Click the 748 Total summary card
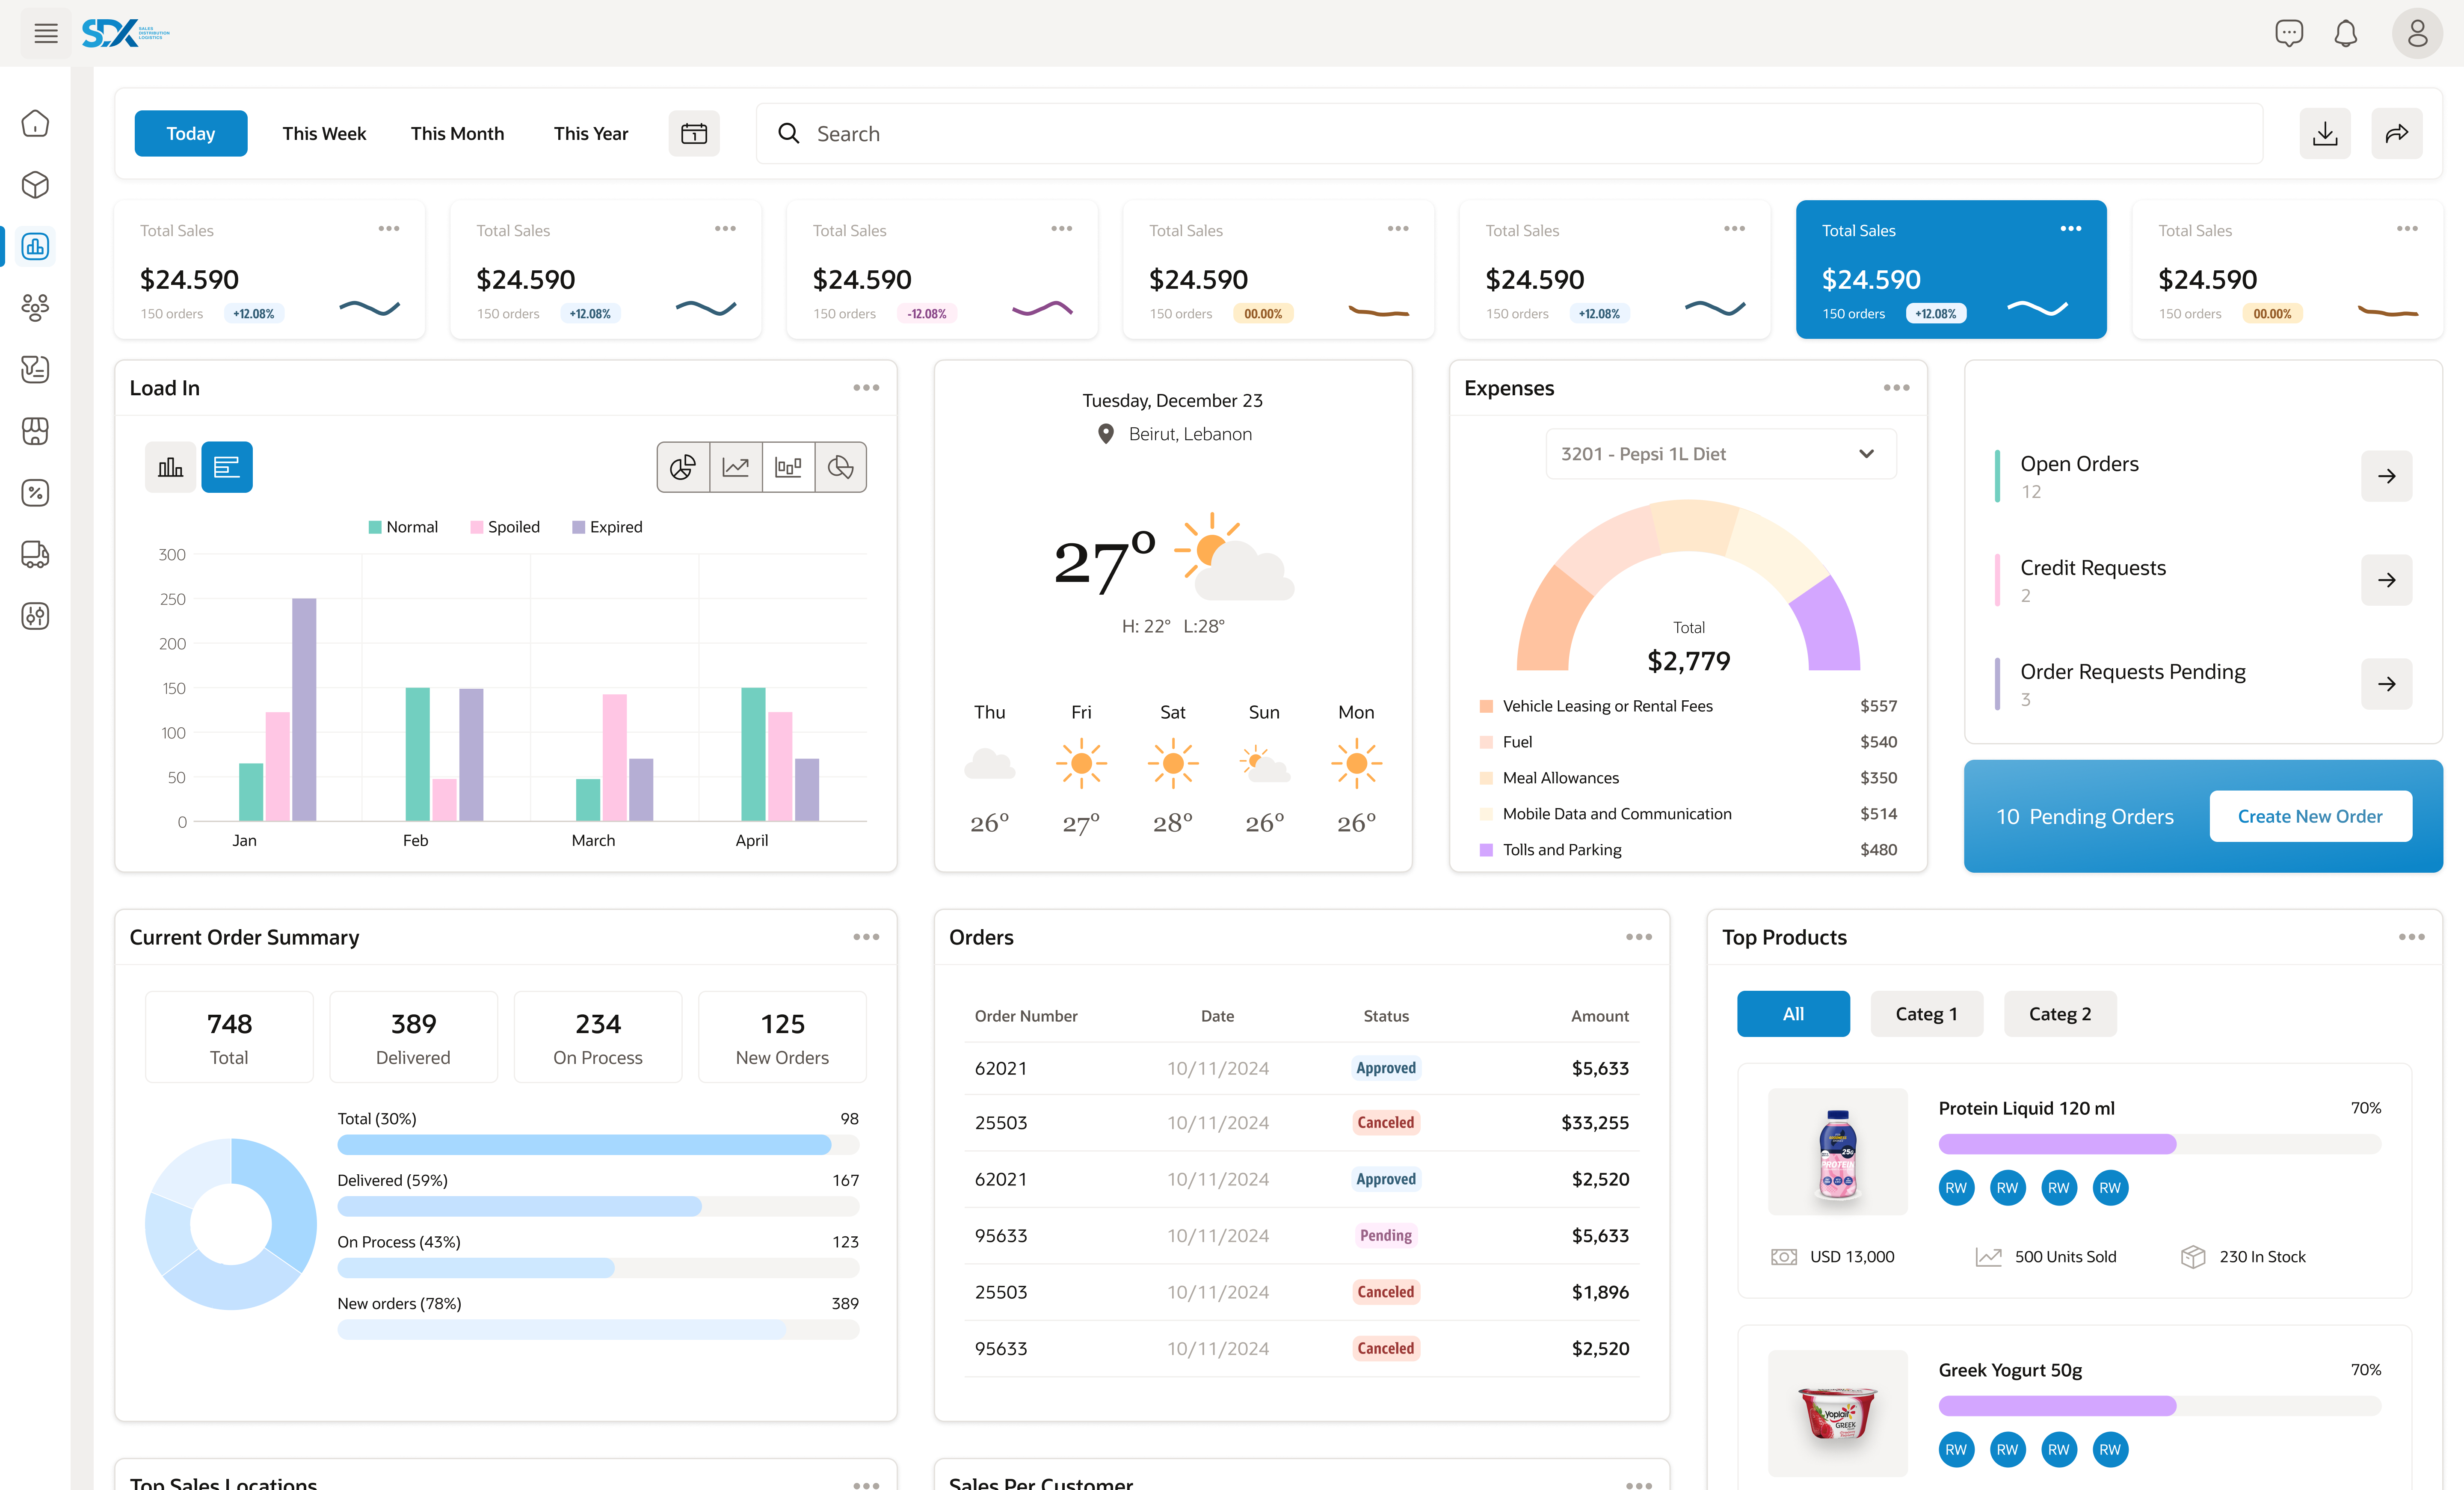2464x1490 pixels. tap(229, 1037)
